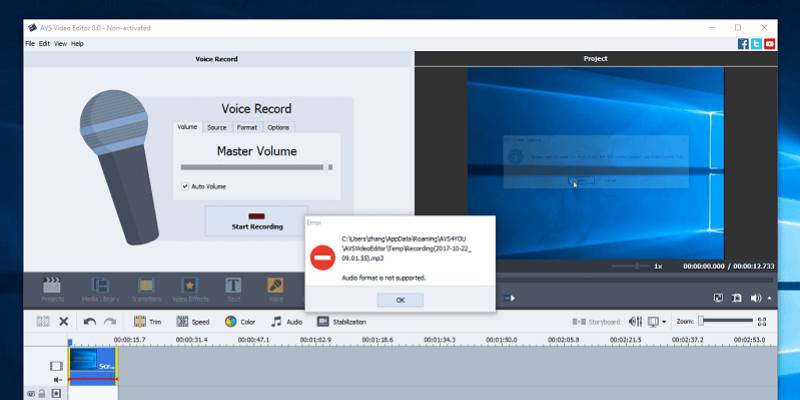Take a snapshot of preview

click(x=736, y=298)
